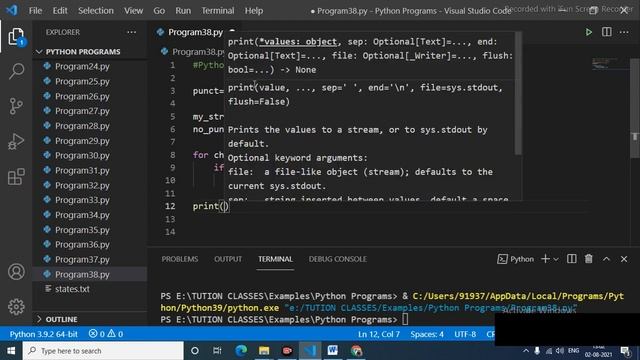This screenshot has height=360, width=640.
Task: Switch to the DEBUG CONSOLE tab
Action: tap(338, 259)
